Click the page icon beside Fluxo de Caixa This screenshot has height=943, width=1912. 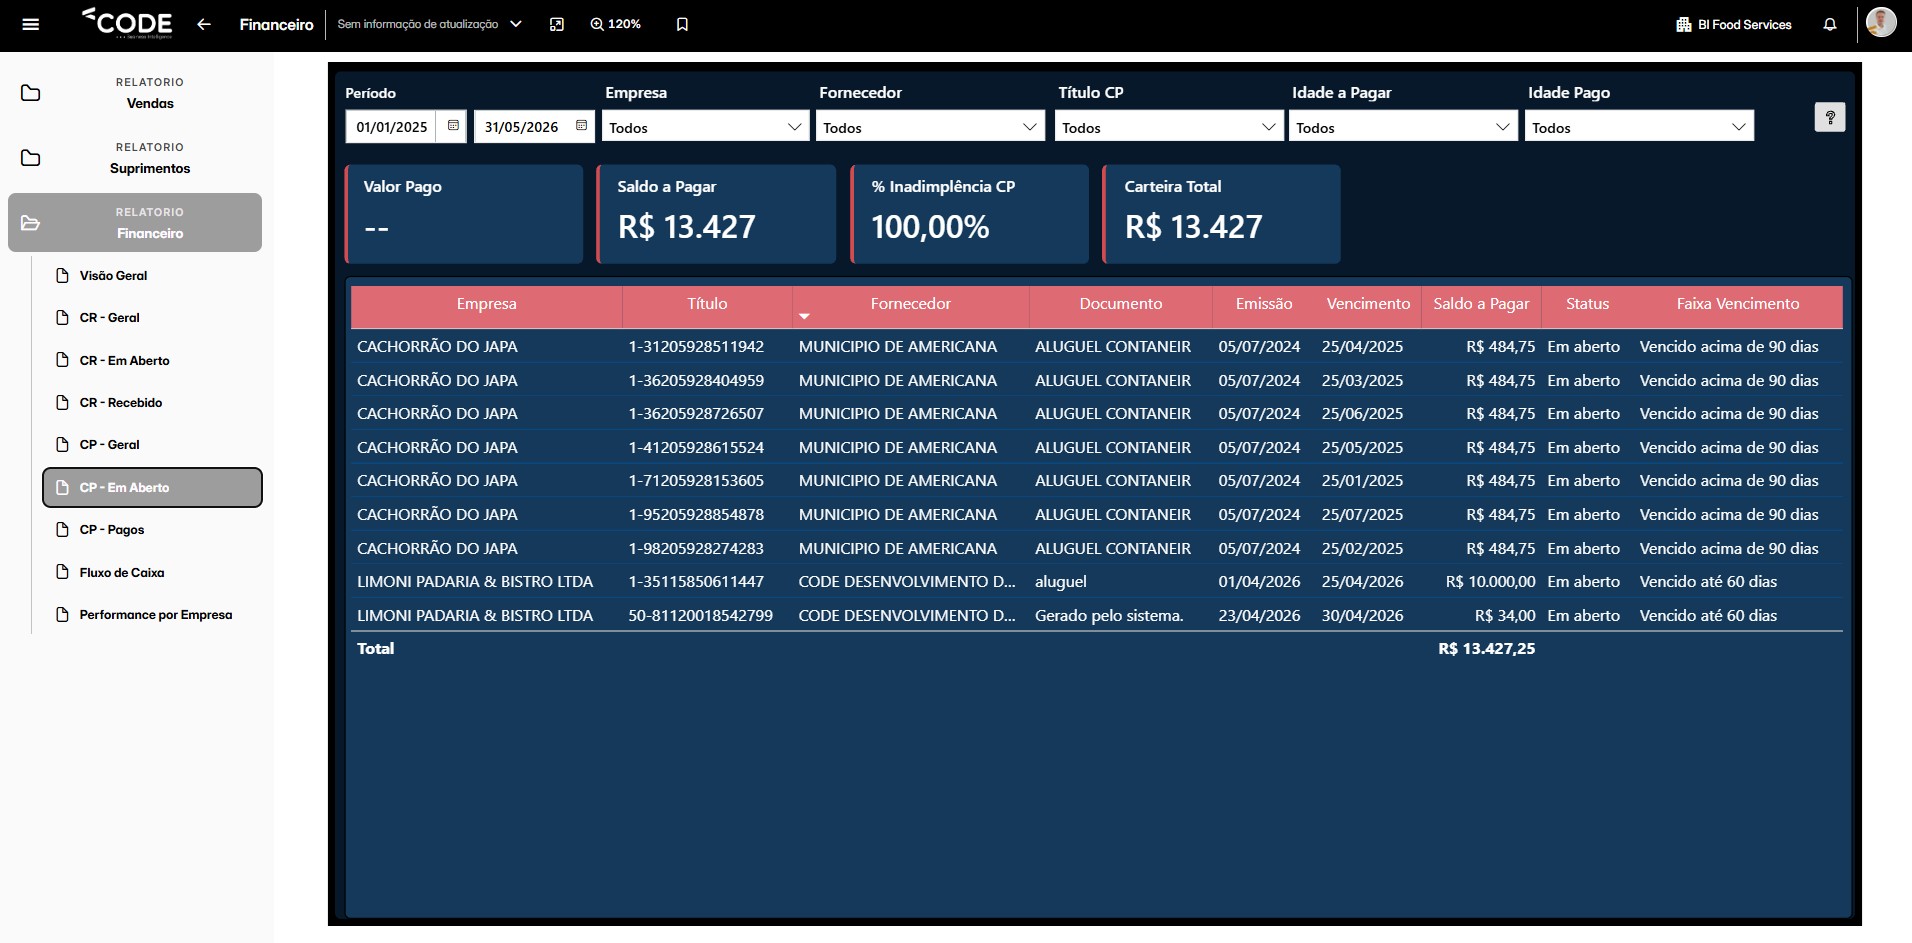62,572
